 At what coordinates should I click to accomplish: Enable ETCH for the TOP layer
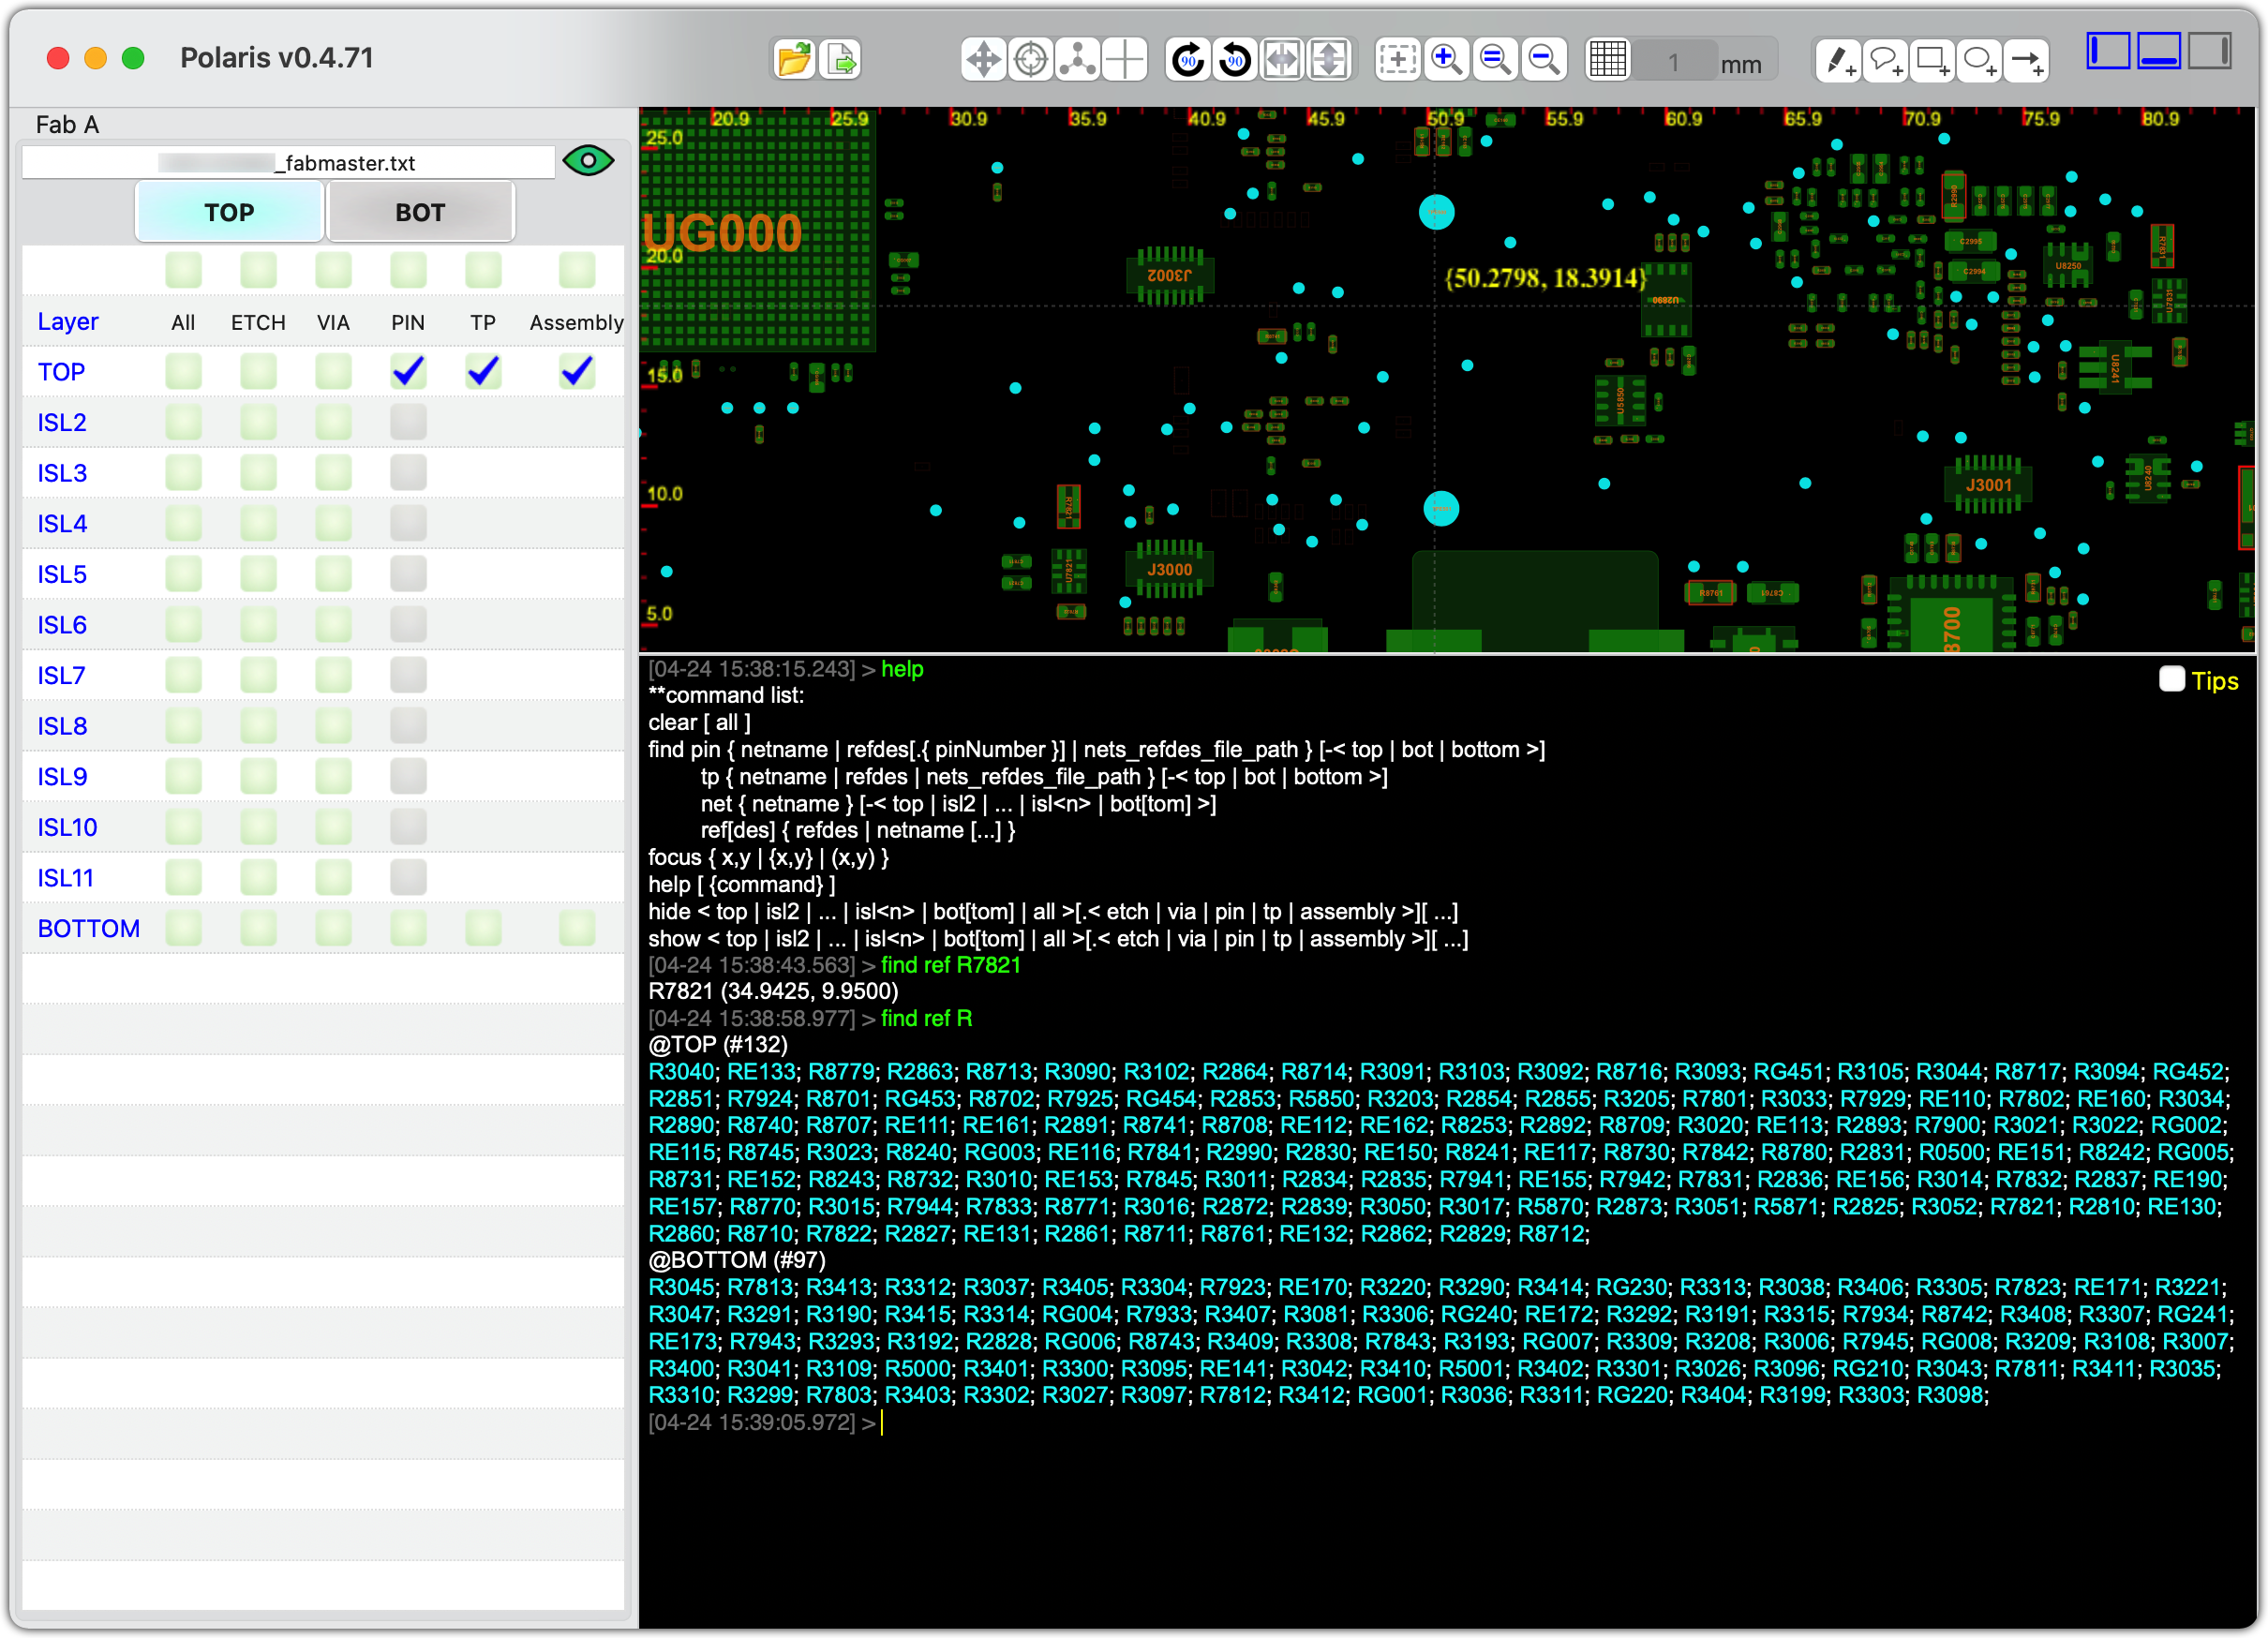[x=258, y=372]
